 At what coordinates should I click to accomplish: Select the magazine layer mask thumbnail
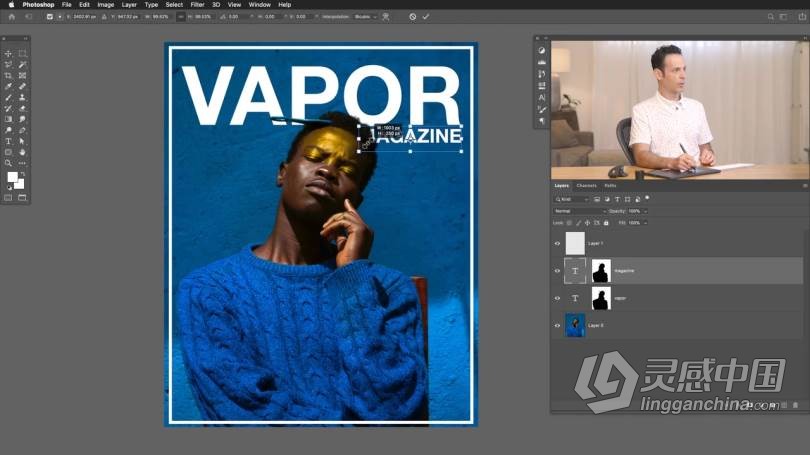[601, 270]
